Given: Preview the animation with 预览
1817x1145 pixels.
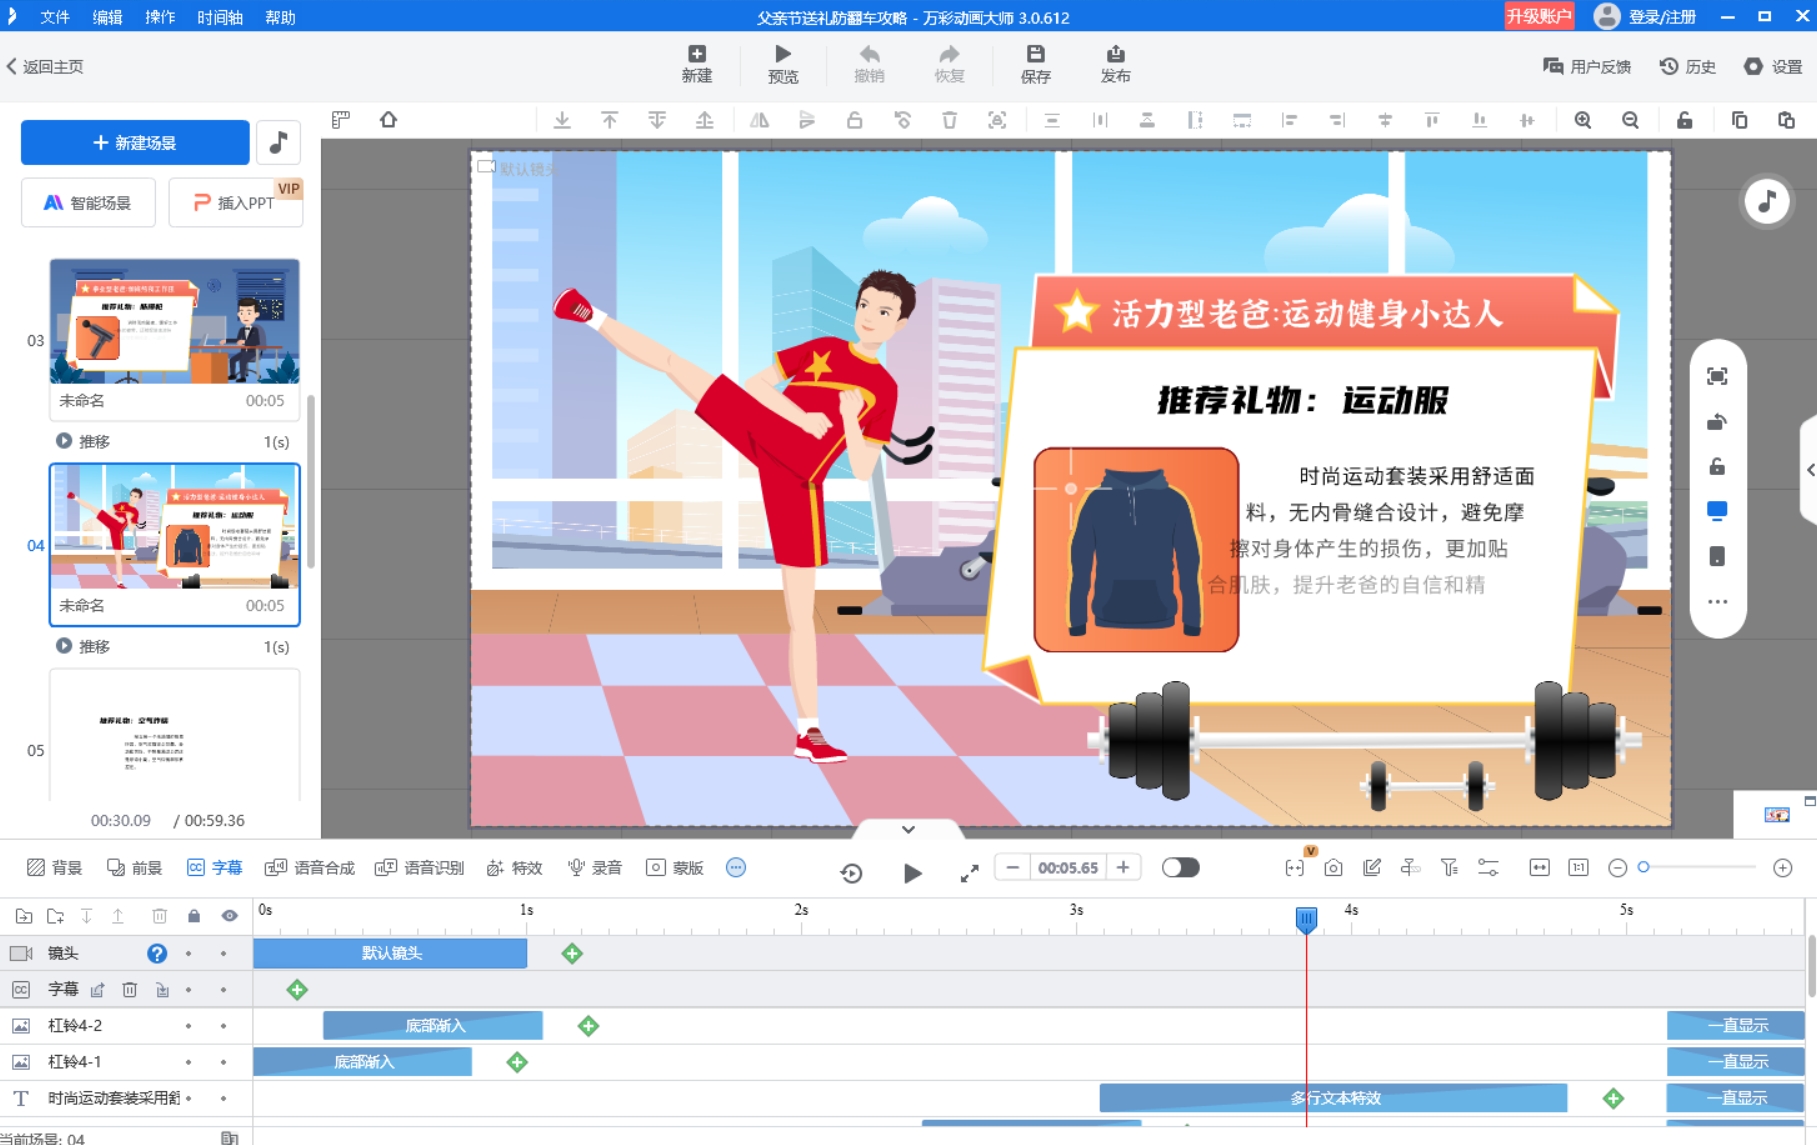Looking at the screenshot, I should [x=783, y=64].
